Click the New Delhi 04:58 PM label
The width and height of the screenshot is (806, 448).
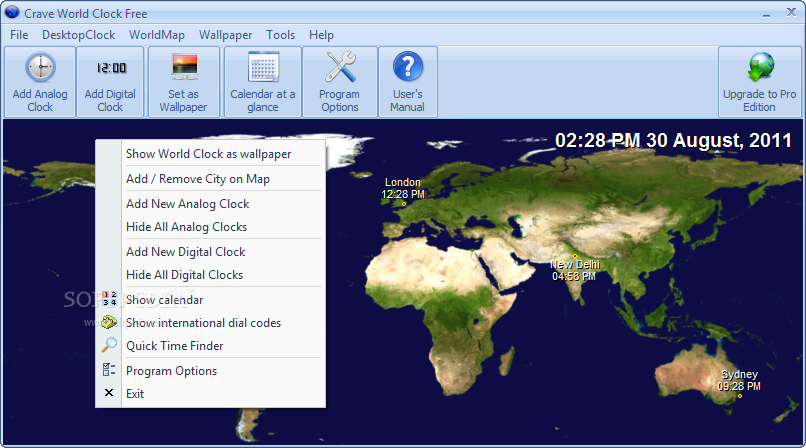click(x=575, y=270)
